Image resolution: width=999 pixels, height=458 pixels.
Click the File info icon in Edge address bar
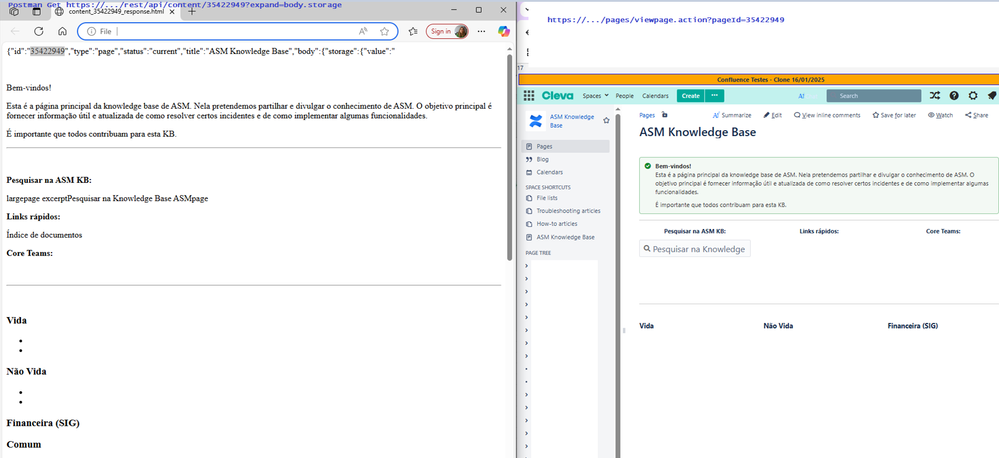(x=91, y=31)
